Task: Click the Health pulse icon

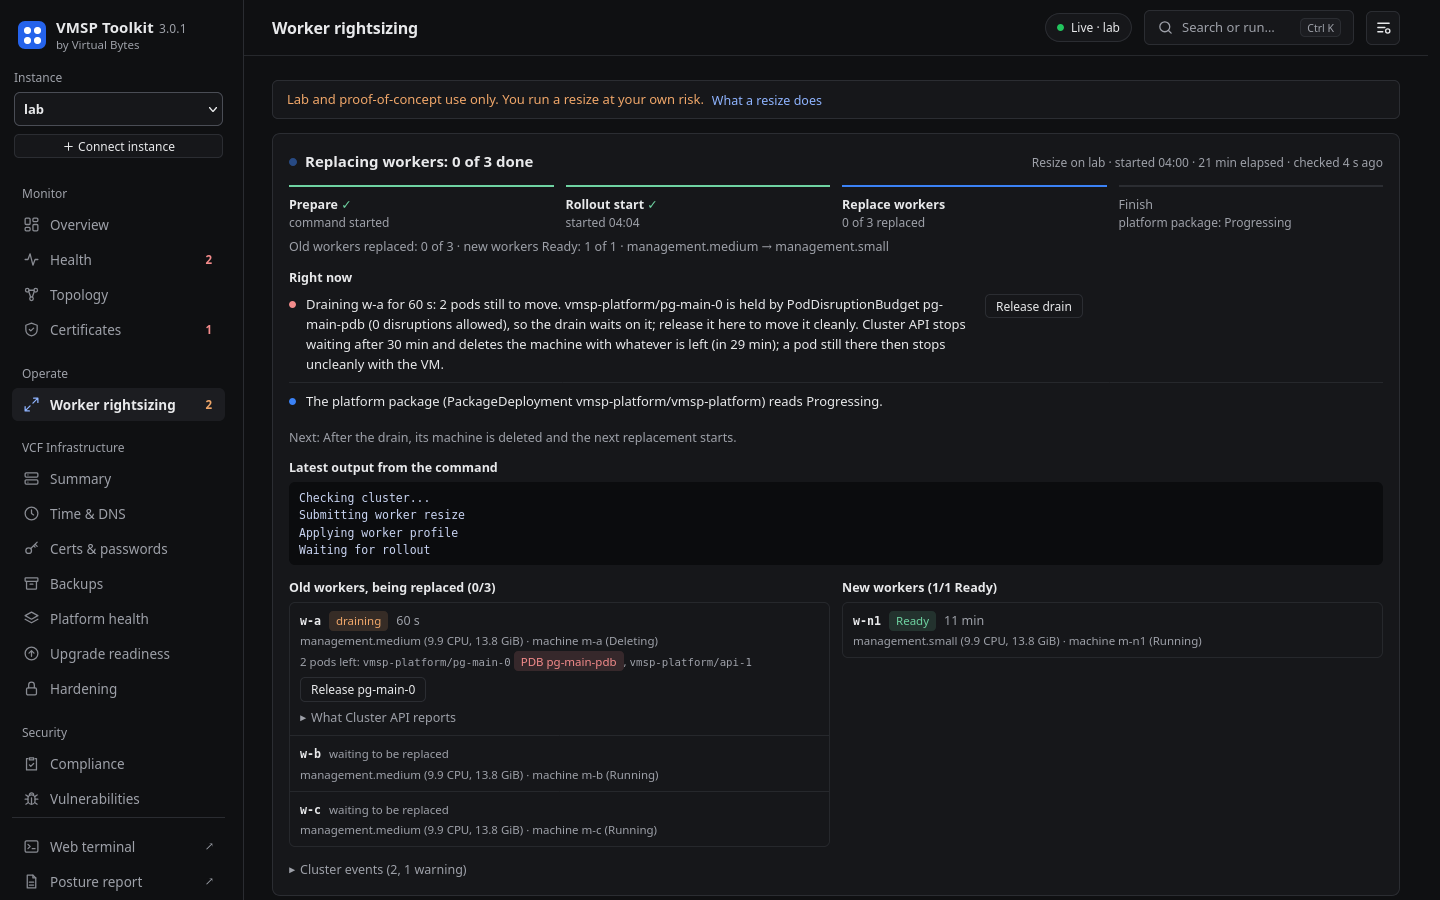Action: click(32, 260)
